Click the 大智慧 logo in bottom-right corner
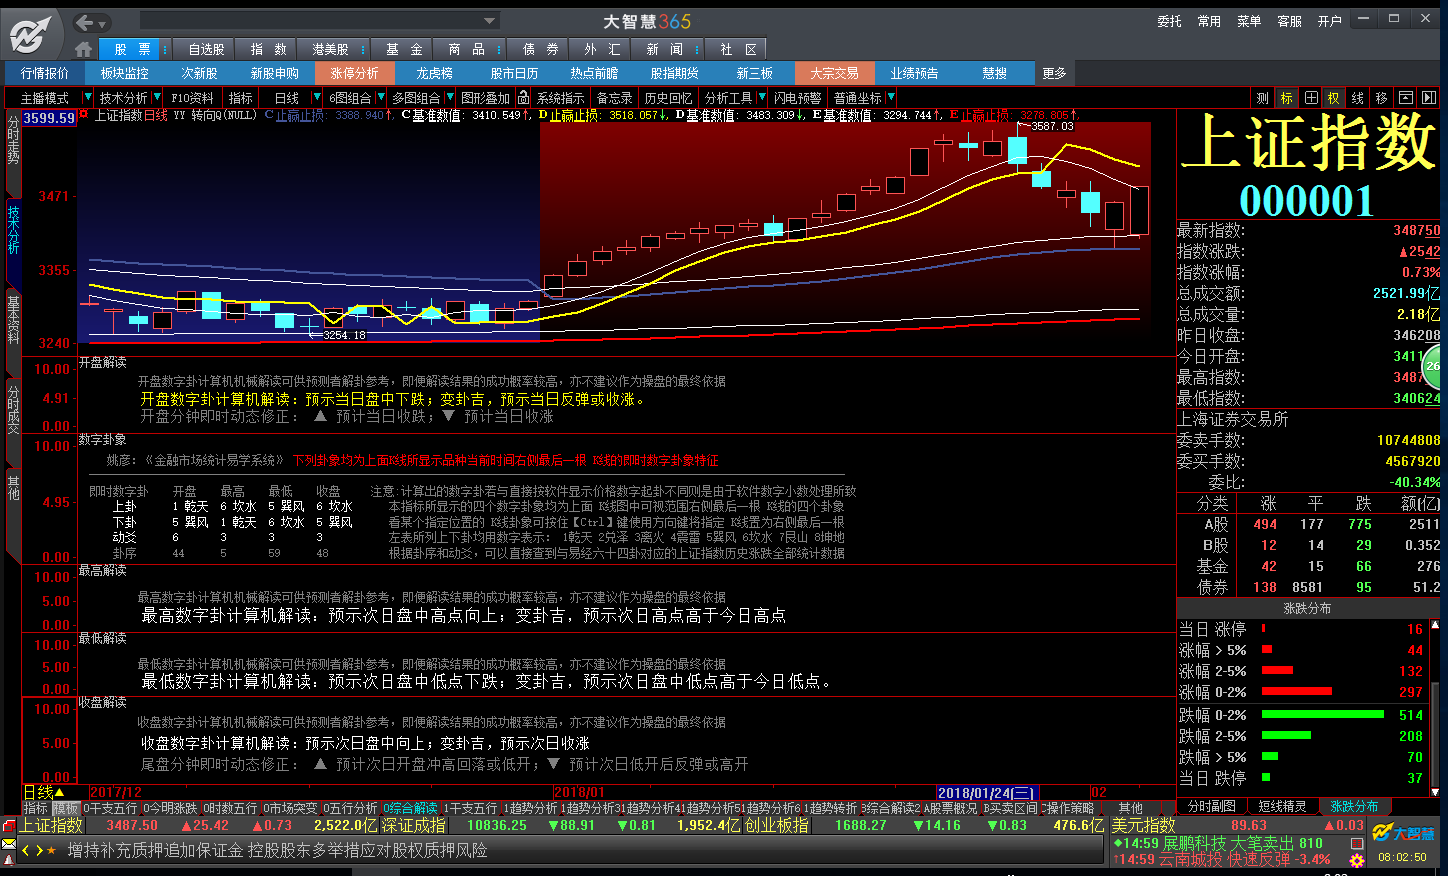The width and height of the screenshot is (1448, 876). [1403, 832]
